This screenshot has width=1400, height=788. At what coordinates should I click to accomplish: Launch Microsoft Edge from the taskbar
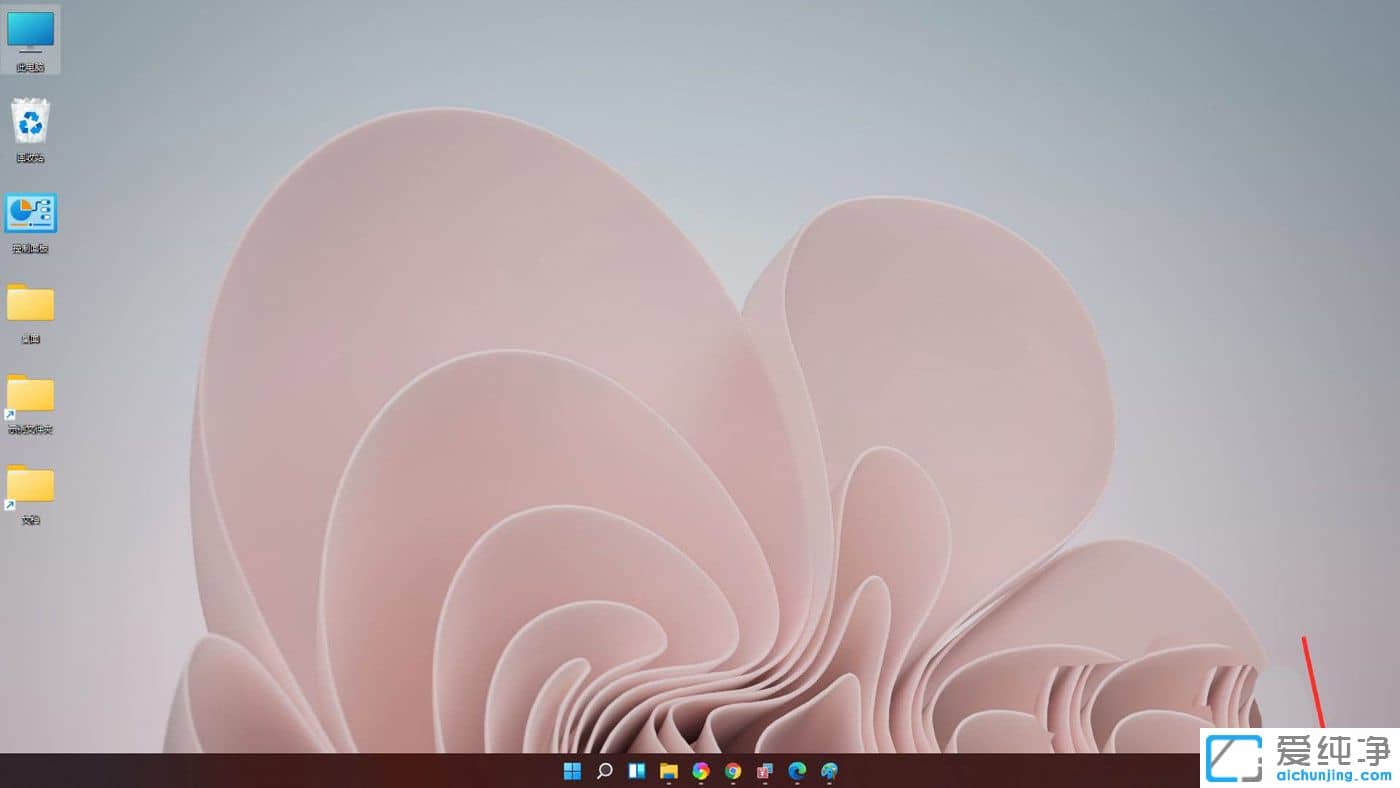tap(796, 771)
